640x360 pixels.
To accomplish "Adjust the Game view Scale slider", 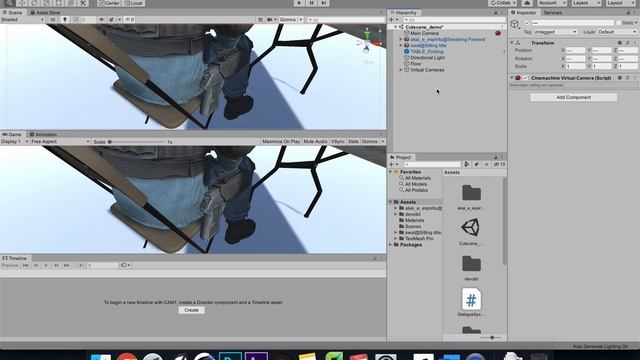I will [x=137, y=142].
